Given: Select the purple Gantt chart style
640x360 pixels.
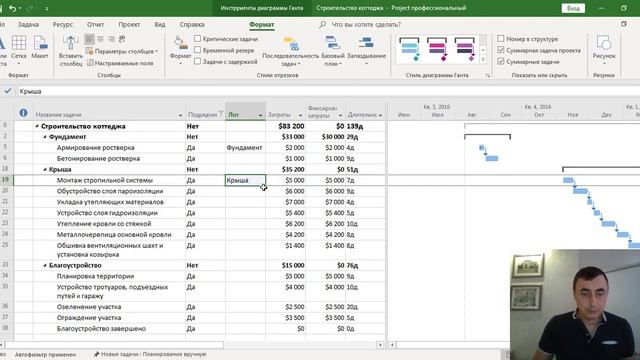Looking at the screenshot, I should pos(464,49).
